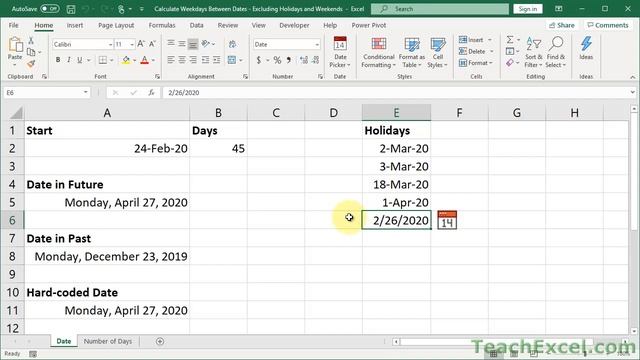Click the formula bar containing 2/26/2020

point(396,93)
